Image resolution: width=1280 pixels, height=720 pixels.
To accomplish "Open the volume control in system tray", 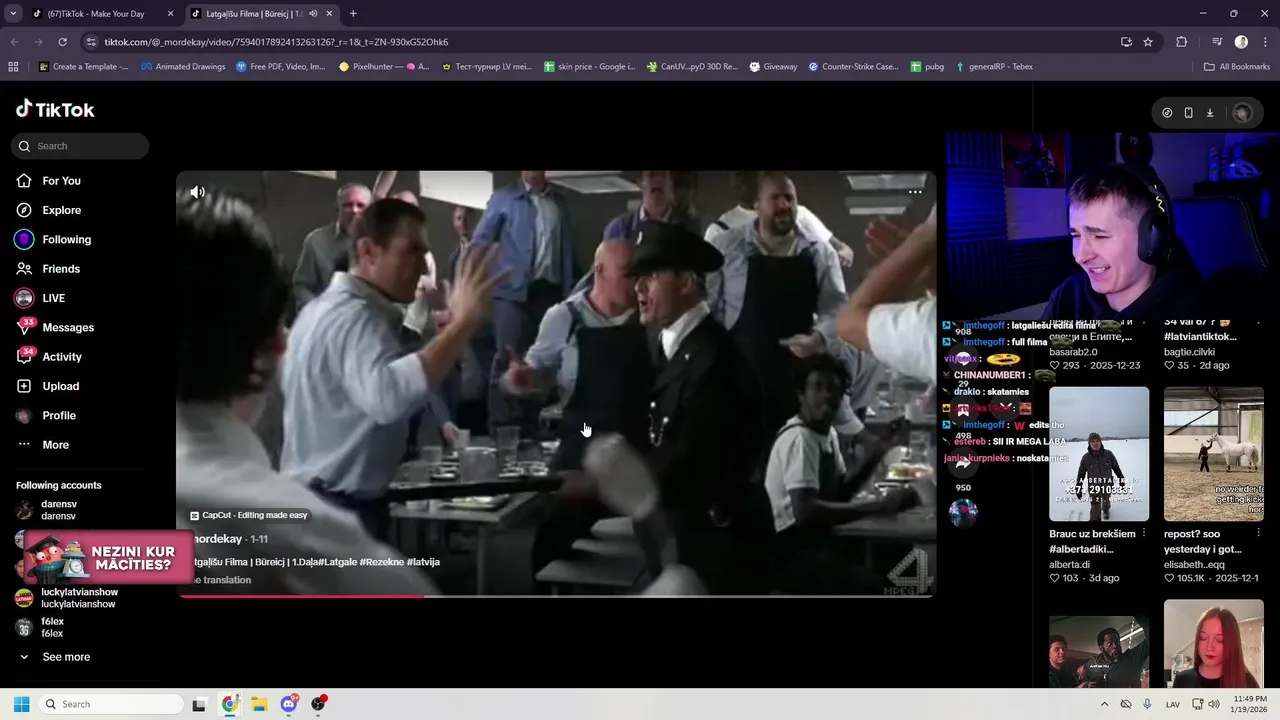I will (x=1214, y=704).
